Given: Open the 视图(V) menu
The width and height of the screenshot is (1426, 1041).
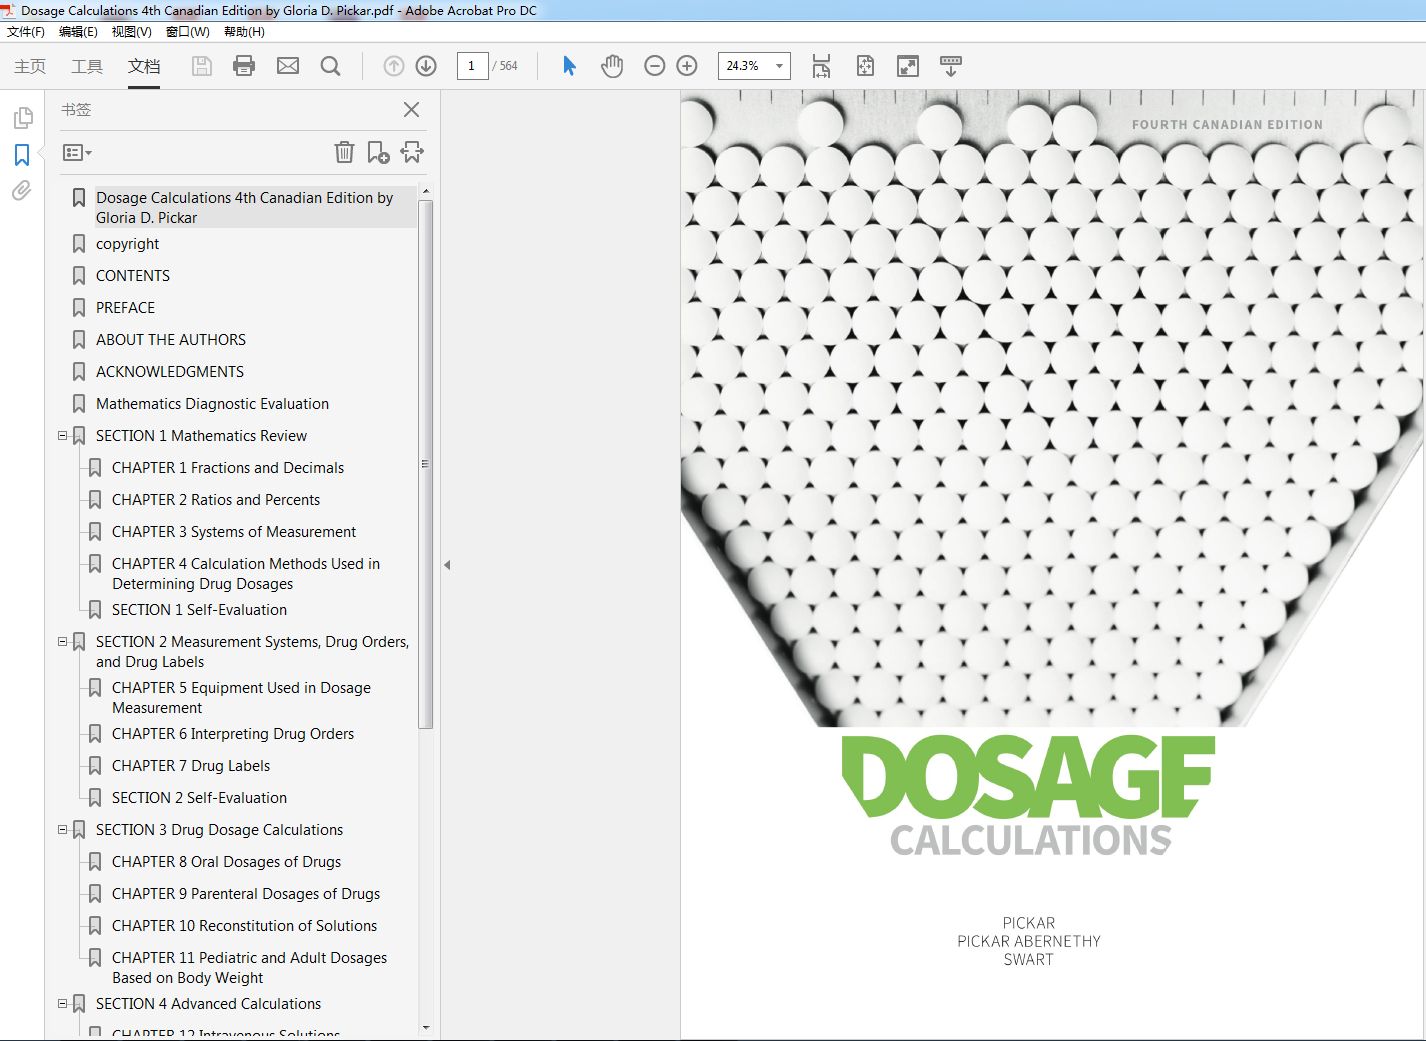Looking at the screenshot, I should (x=132, y=32).
